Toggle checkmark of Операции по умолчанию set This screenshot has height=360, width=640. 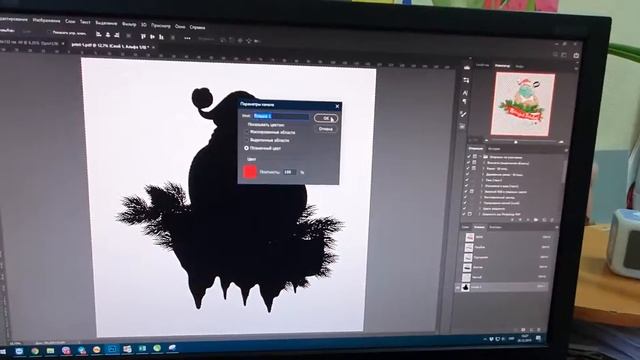click(469, 156)
